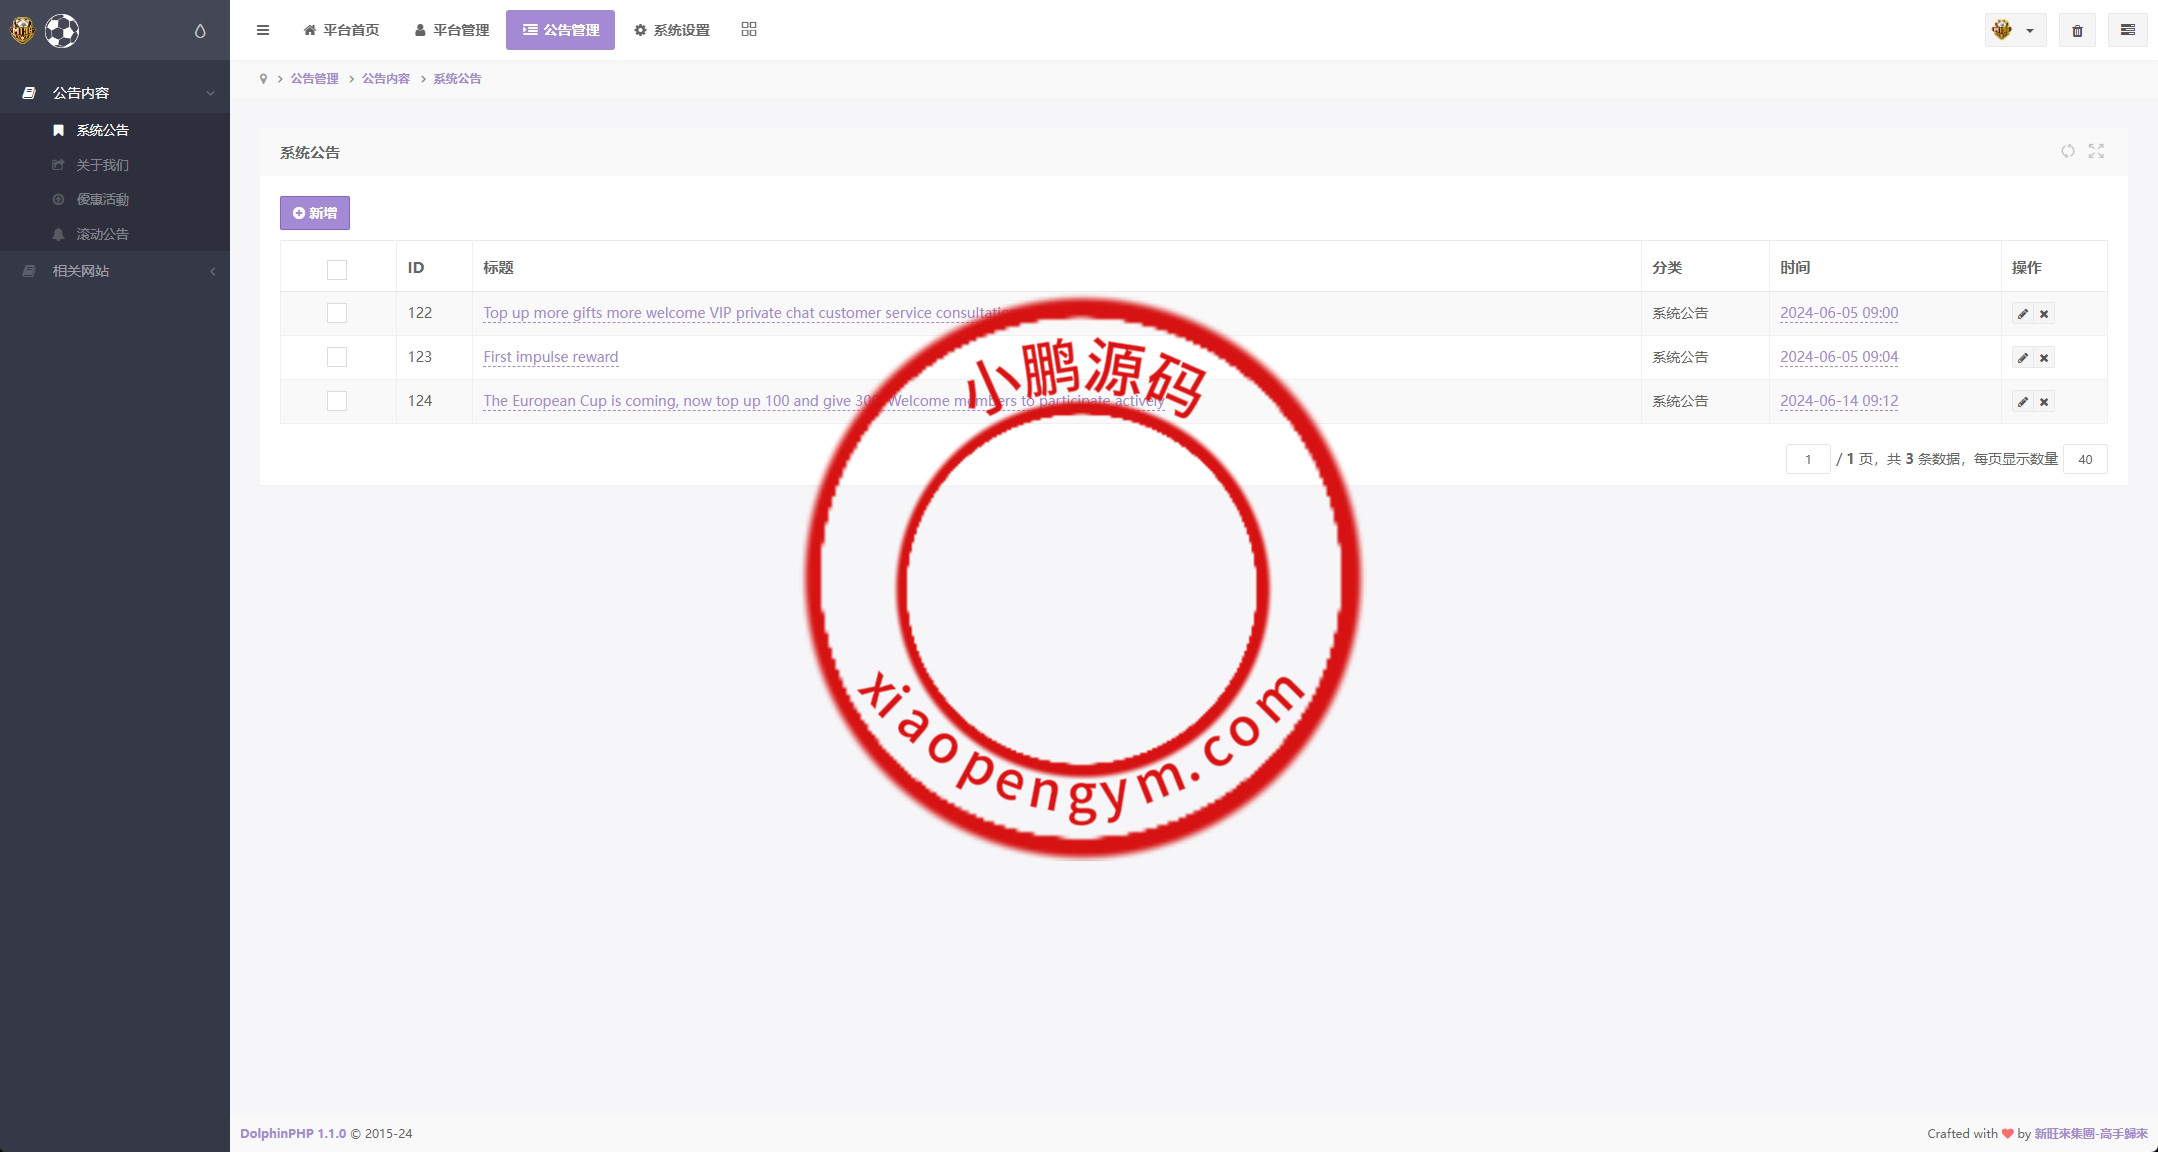
Task: Refresh the 系统公告 panel with circular arrow icon
Action: point(2068,151)
